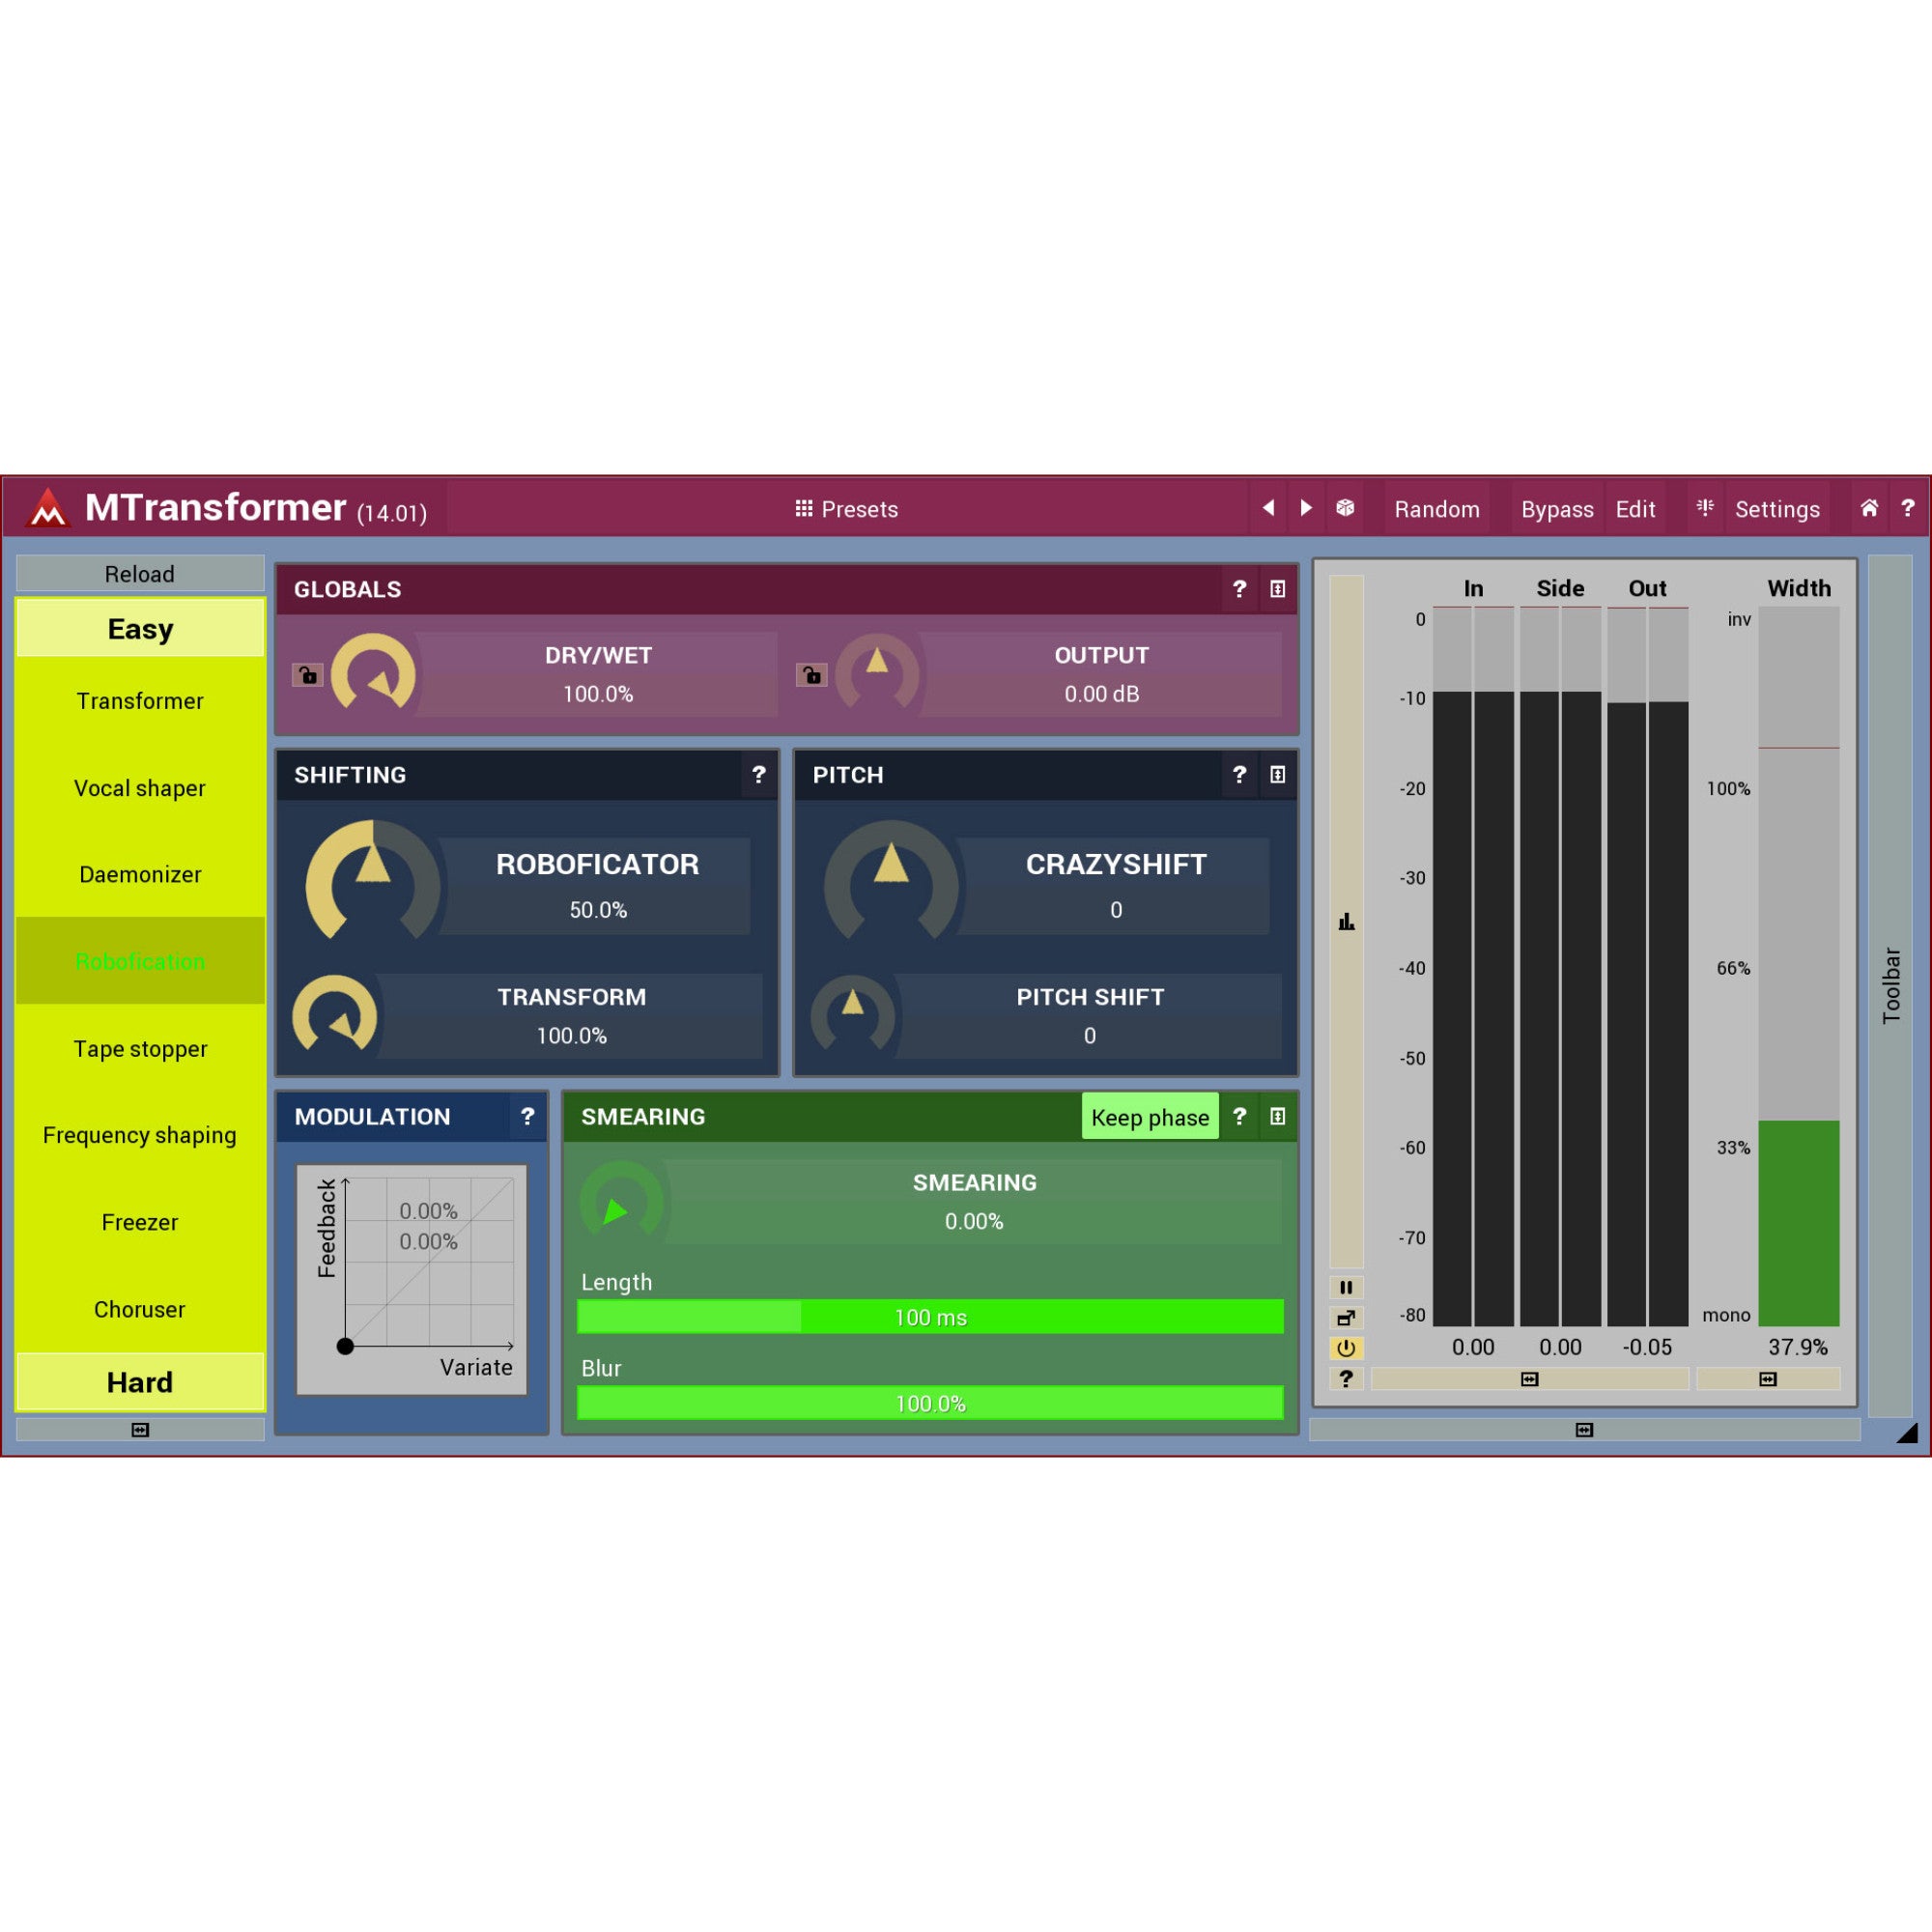Toggle the meters power button
The height and width of the screenshot is (1932, 1932).
[1346, 1348]
